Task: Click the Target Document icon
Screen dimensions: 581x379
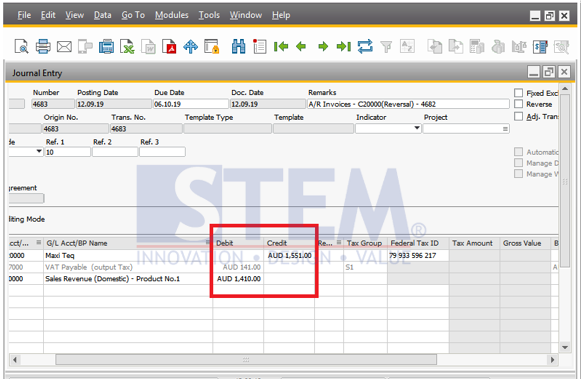Action: click(x=455, y=47)
